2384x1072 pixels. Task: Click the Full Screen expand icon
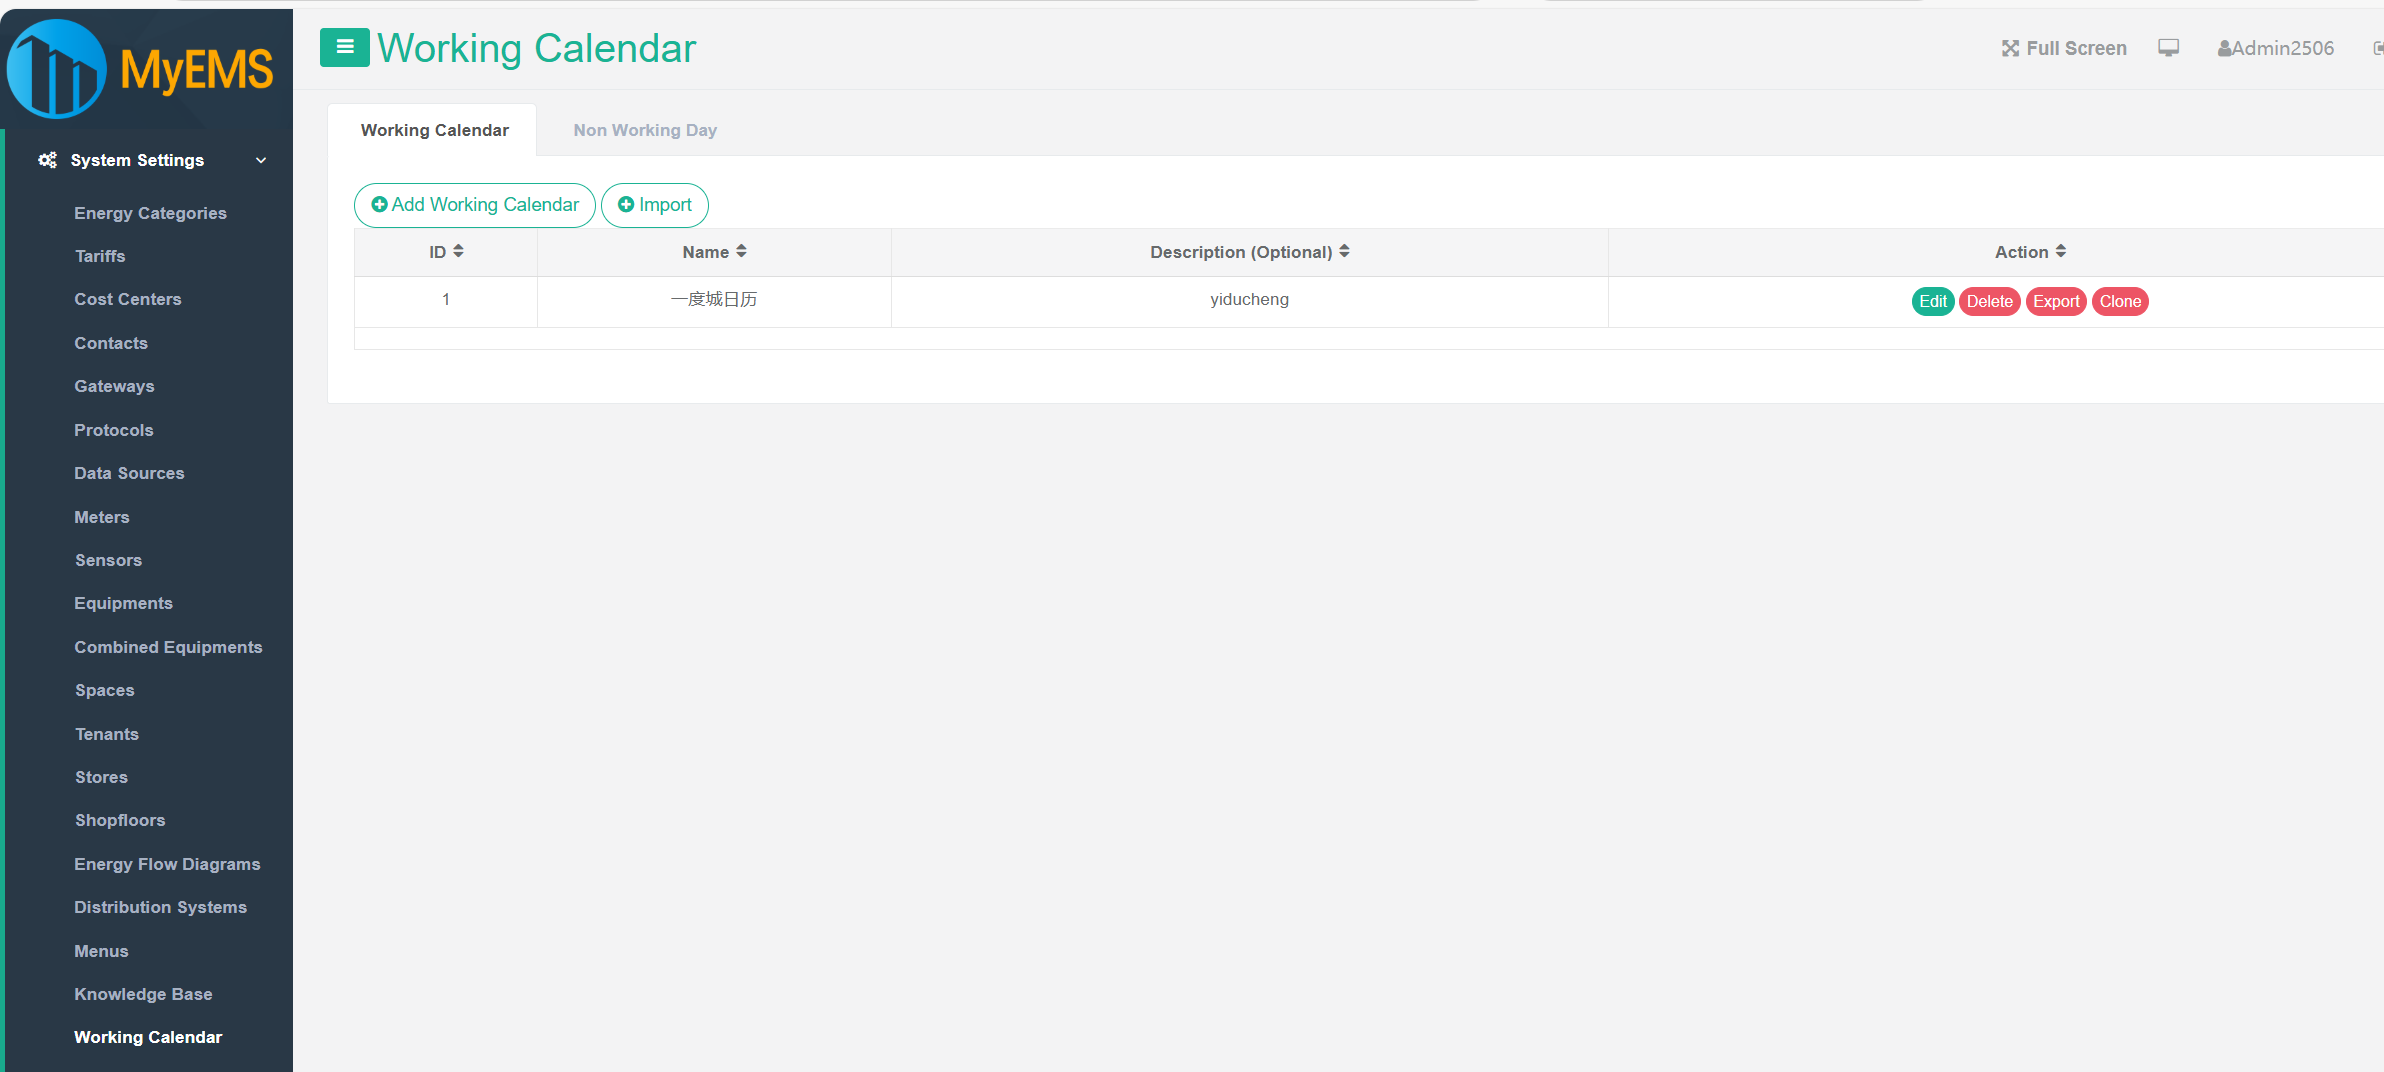click(x=2010, y=48)
